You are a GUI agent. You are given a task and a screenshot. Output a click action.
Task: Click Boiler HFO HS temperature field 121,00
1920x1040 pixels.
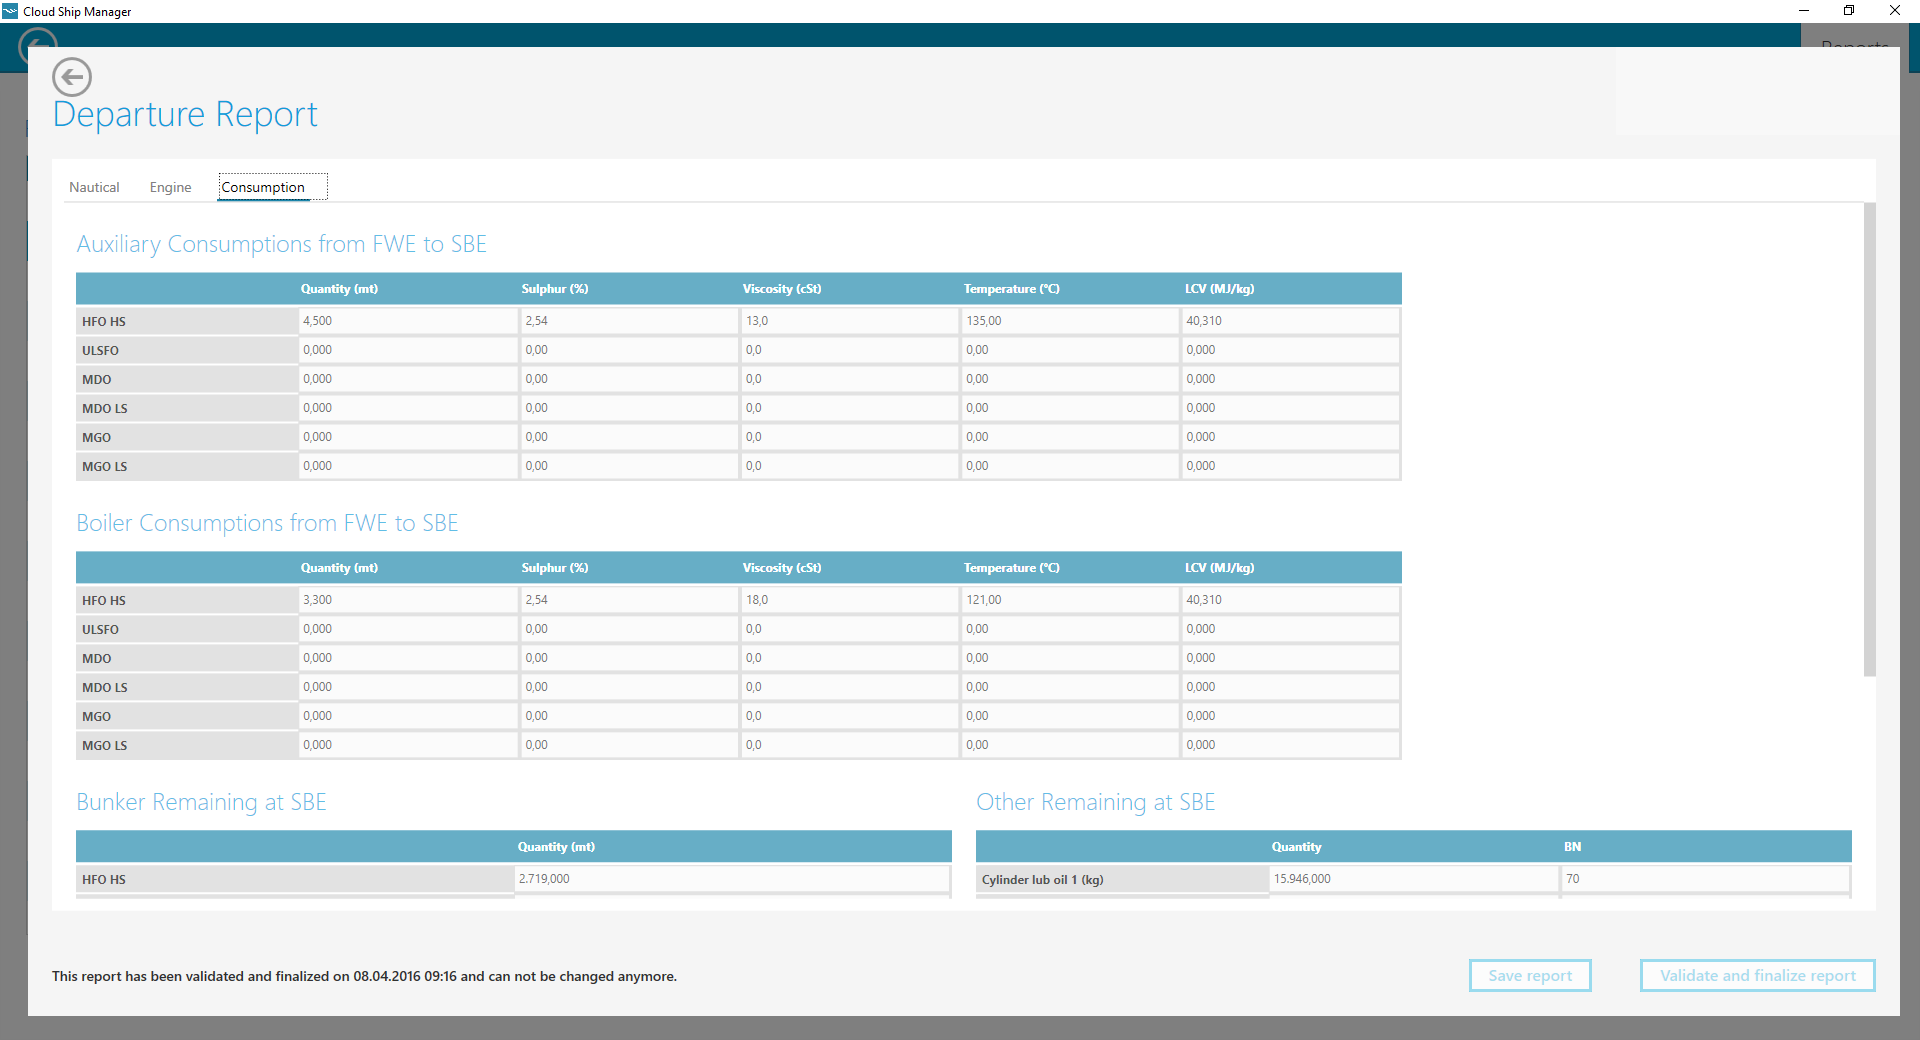[1069, 600]
